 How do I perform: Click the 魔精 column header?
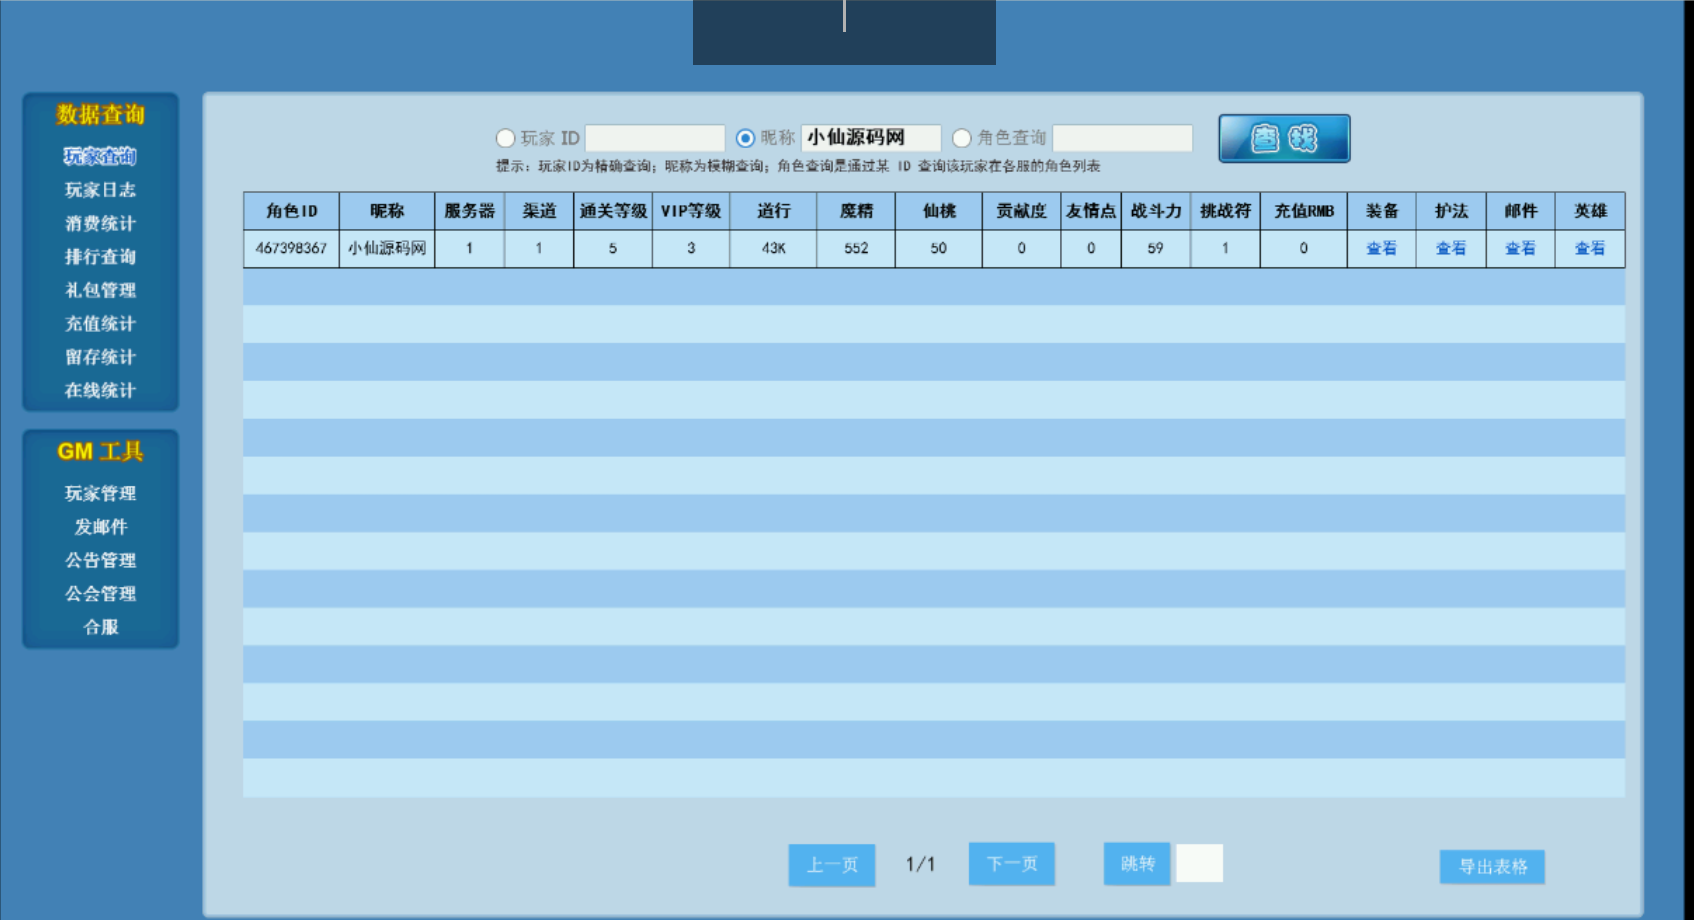coord(856,211)
